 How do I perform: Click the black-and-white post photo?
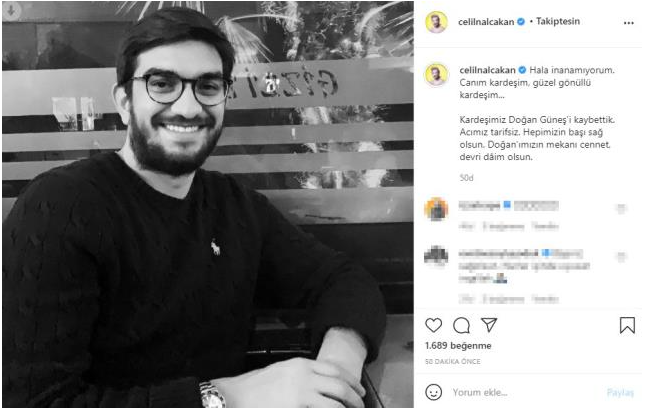[208, 204]
